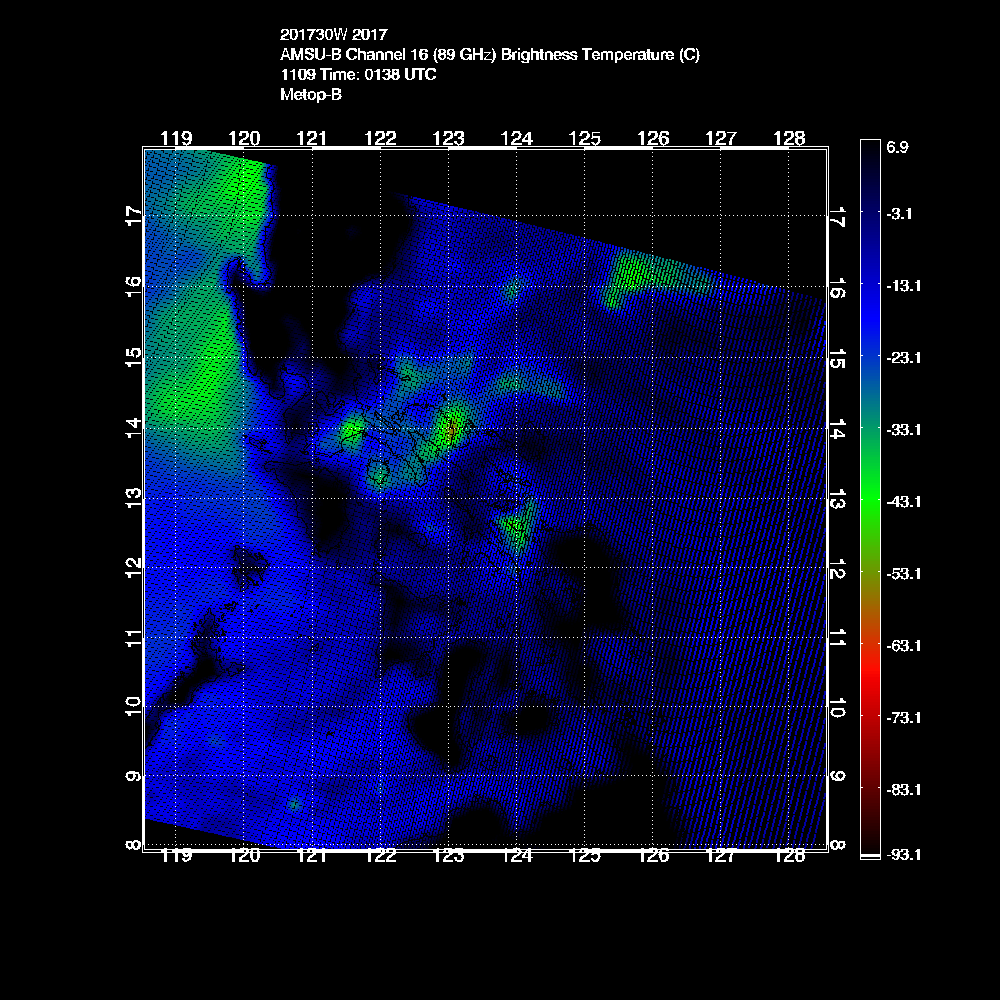Click latitude '16' on the right axis
This screenshot has height=1000, width=1000.
[x=838, y=288]
